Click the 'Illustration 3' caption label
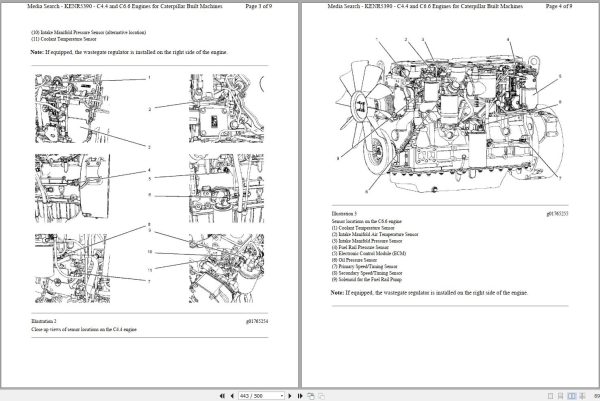Viewport: 600px width, 401px height. pyautogui.click(x=344, y=214)
